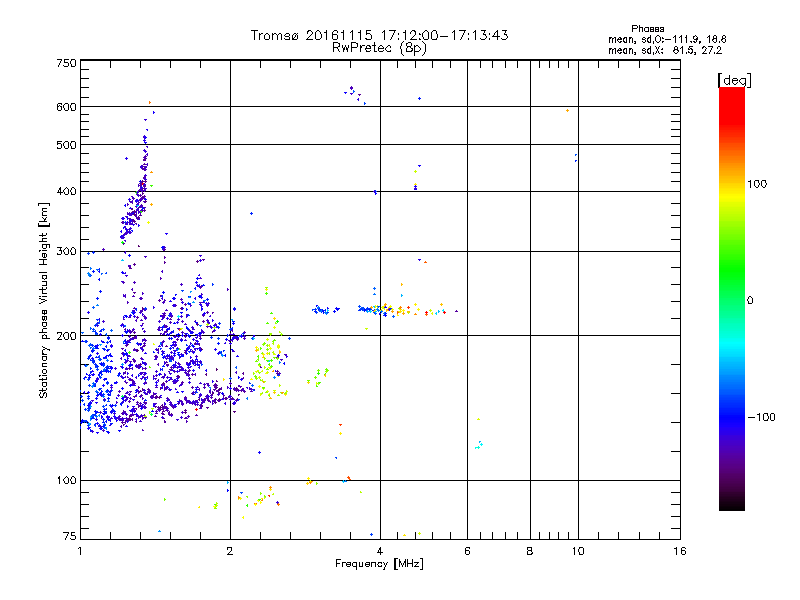Viewport: 800px width, 600px height.
Task: Click the cyan point cluster just above 6 MHz
Action: coord(479,445)
